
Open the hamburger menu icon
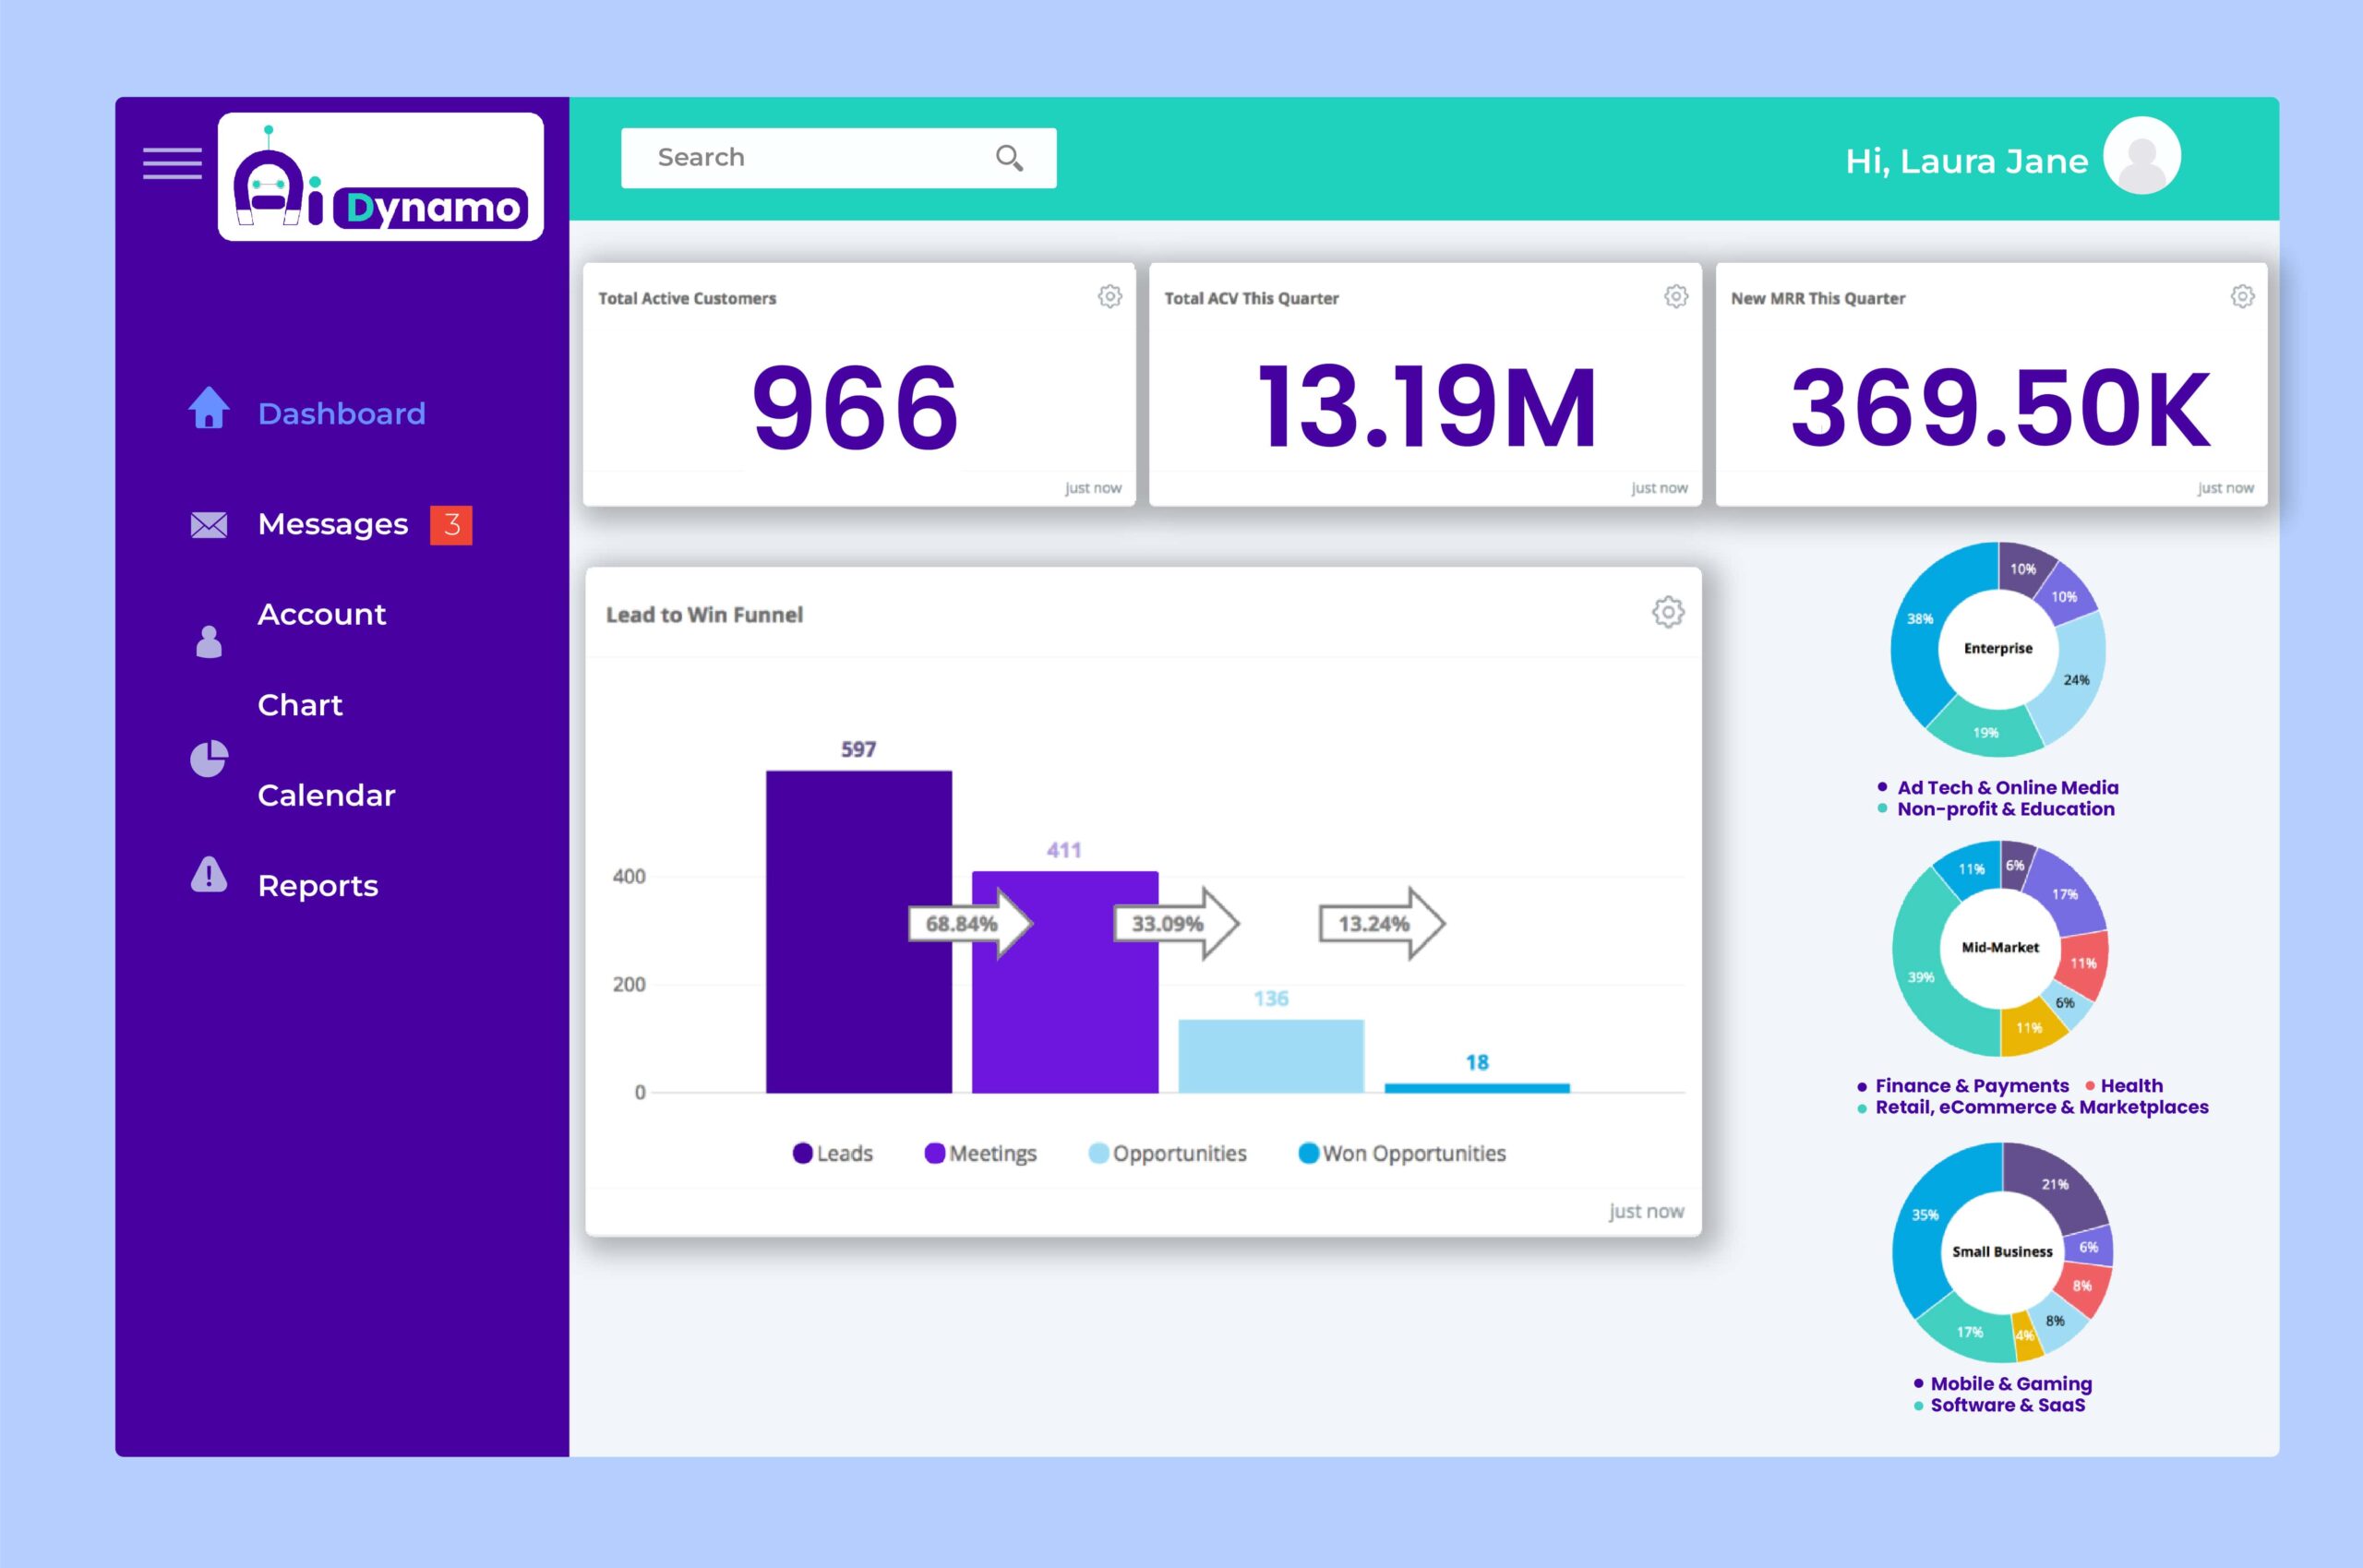coord(172,163)
